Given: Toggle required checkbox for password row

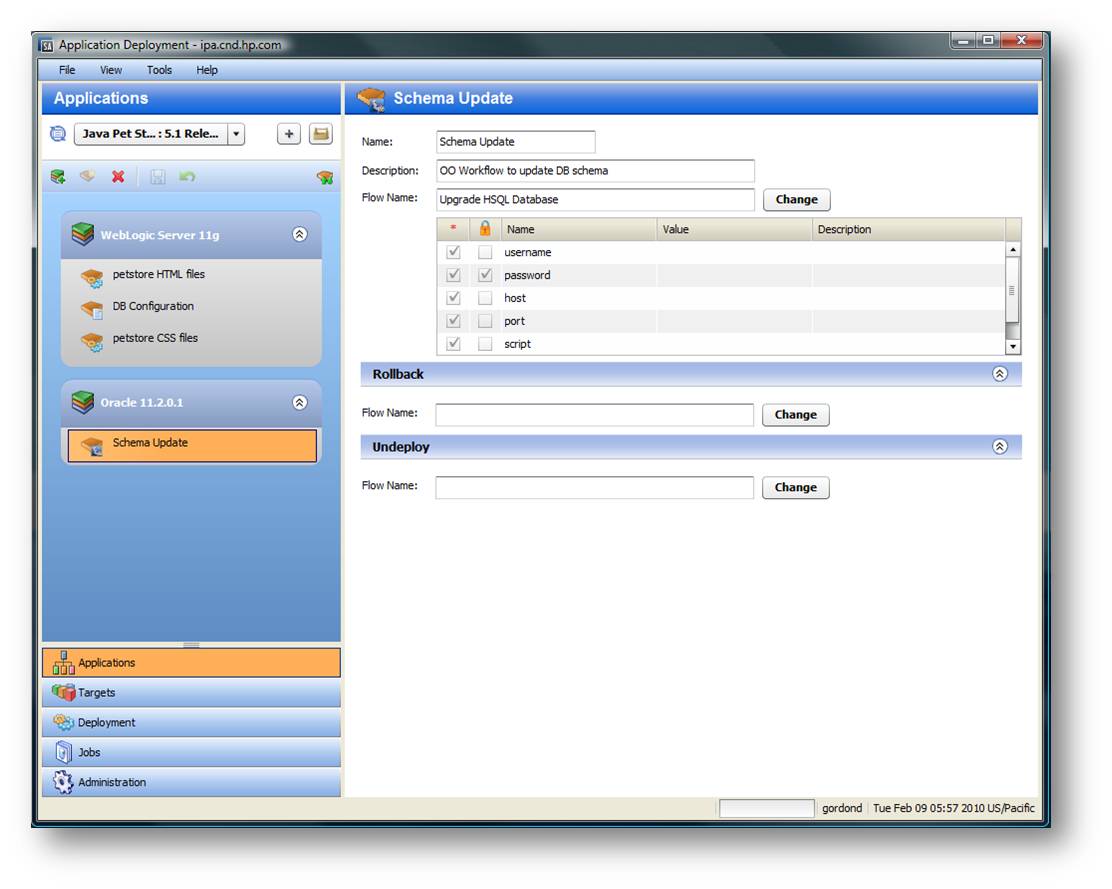Looking at the screenshot, I should pyautogui.click(x=454, y=275).
